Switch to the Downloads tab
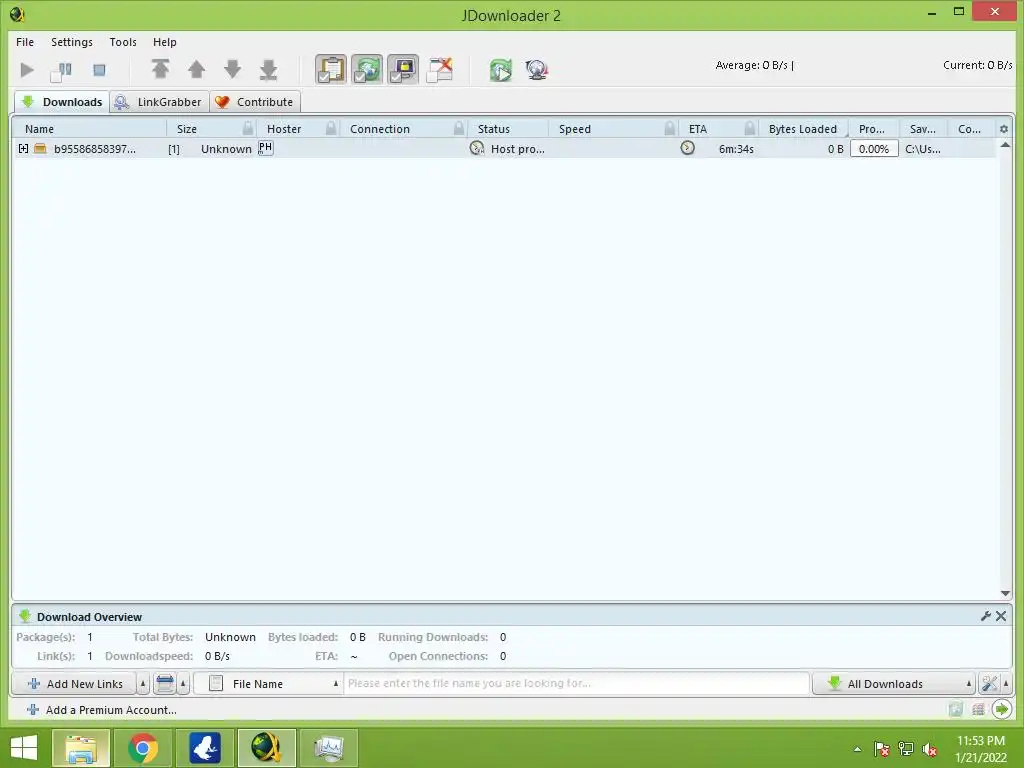 (62, 102)
